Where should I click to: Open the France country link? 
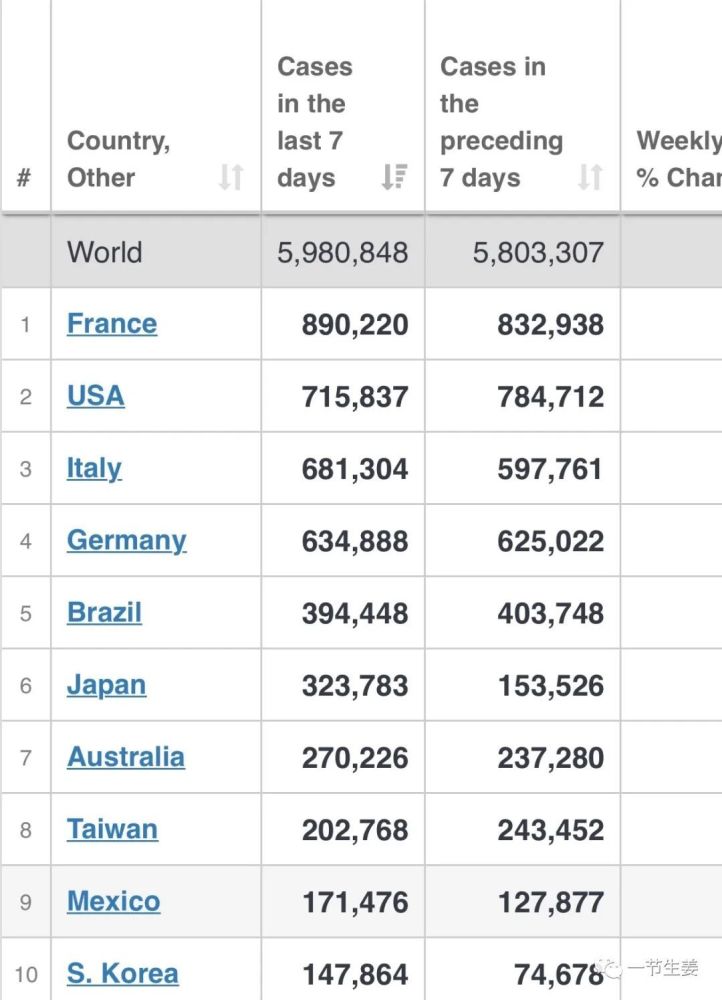click(x=112, y=323)
